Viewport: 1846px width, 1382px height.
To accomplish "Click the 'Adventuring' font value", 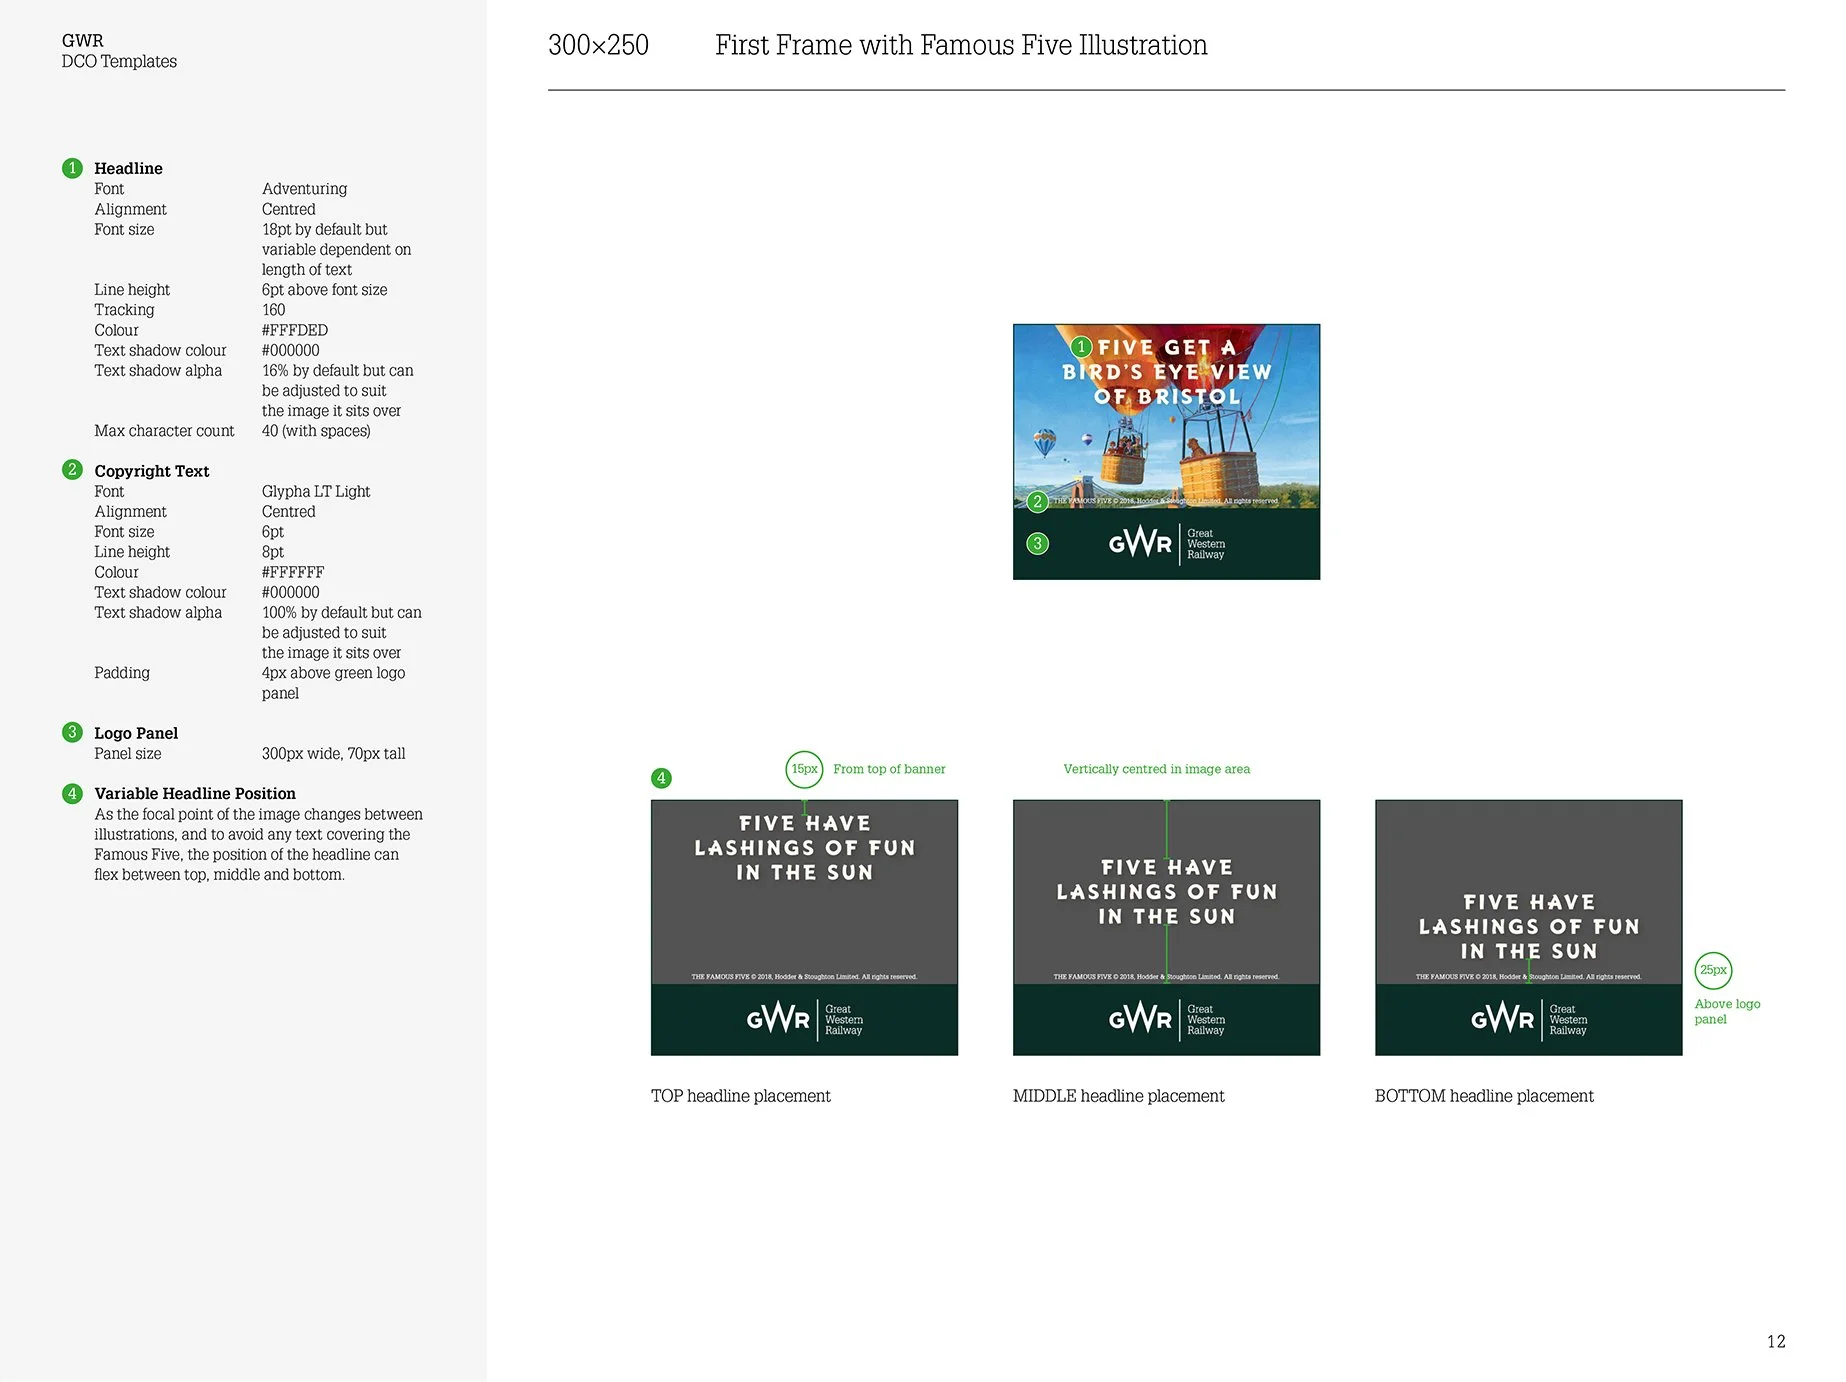I will [x=305, y=189].
